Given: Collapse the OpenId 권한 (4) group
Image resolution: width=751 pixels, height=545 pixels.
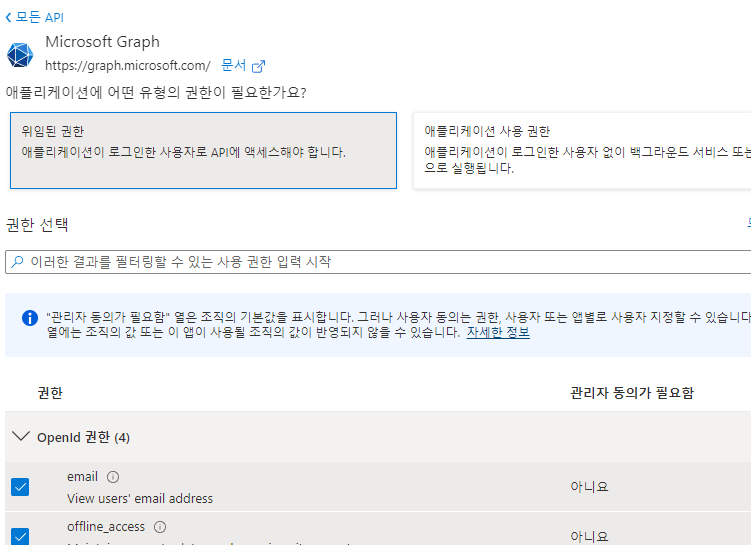Looking at the screenshot, I should click(21, 436).
